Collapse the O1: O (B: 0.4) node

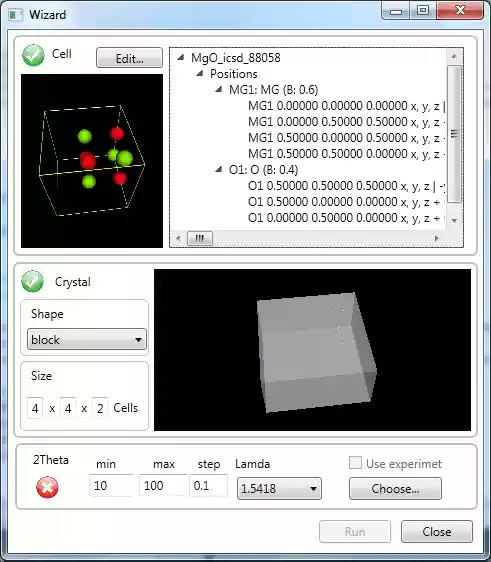(219, 169)
